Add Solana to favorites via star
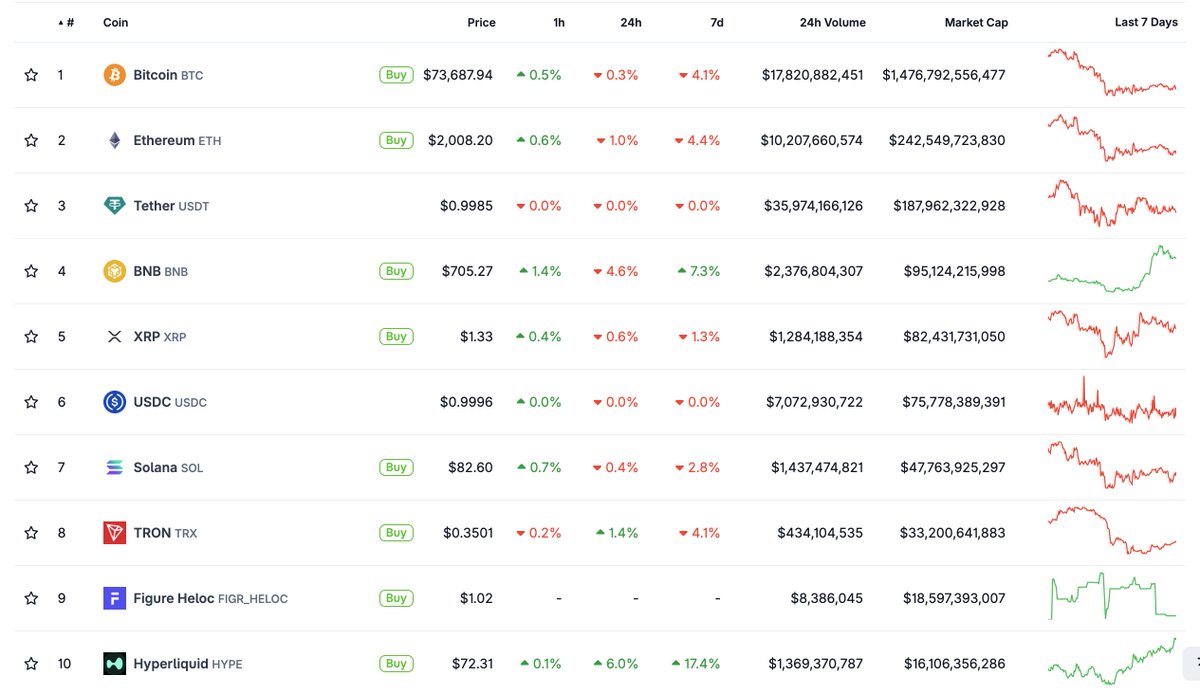The height and width of the screenshot is (694, 1200). point(31,467)
